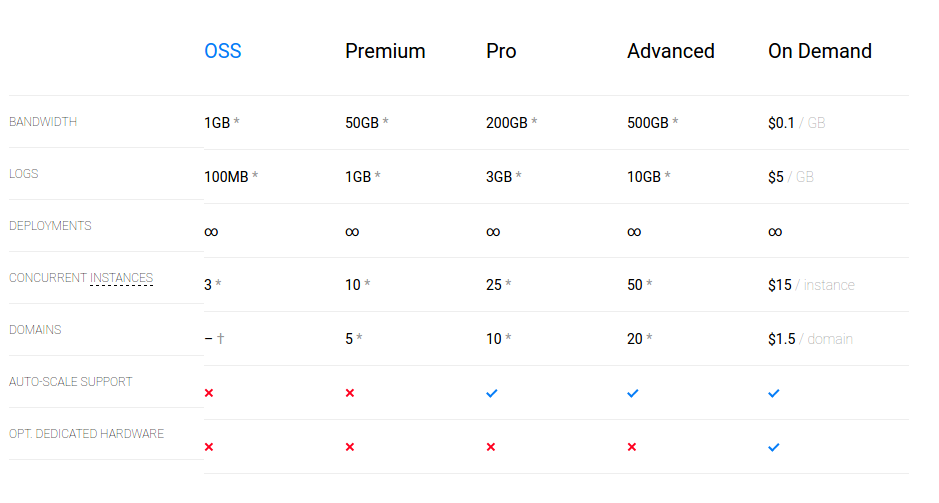Click the red X for OSS auto-scale support
The height and width of the screenshot is (503, 939).
pos(209,393)
